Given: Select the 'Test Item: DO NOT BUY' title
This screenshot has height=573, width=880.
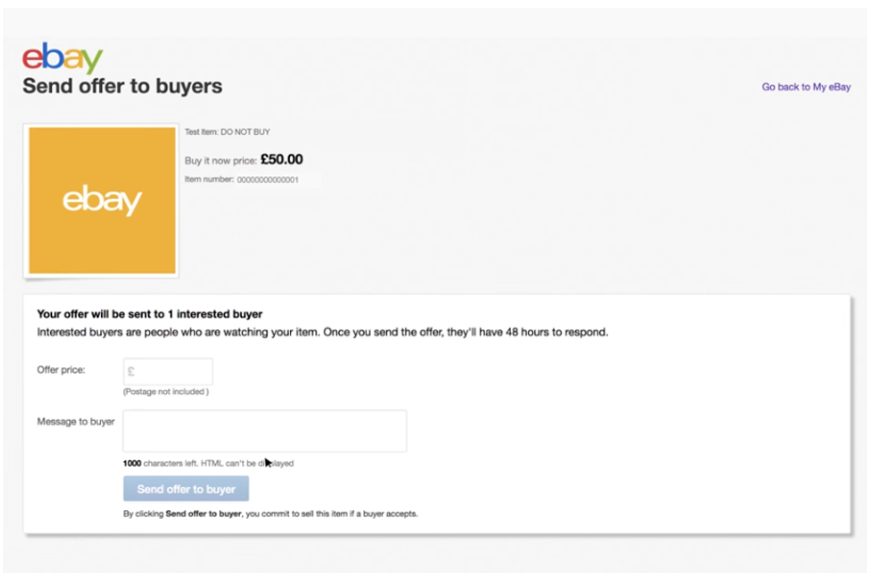Looking at the screenshot, I should 227,132.
